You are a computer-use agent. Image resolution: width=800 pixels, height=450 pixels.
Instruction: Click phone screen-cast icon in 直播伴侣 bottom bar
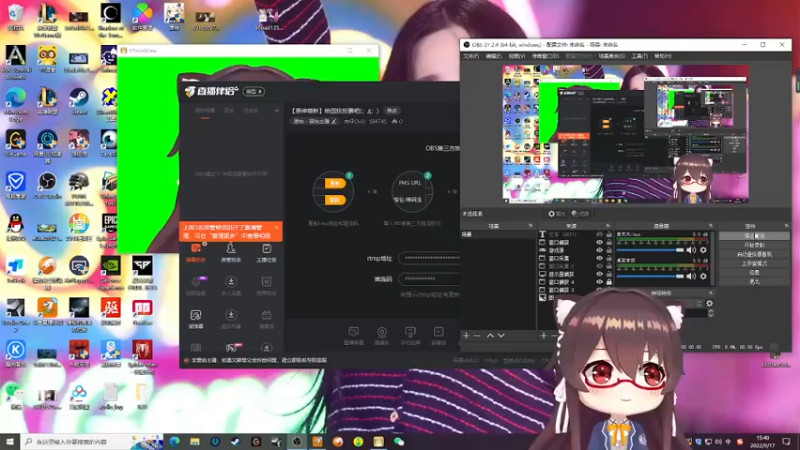coord(410,336)
